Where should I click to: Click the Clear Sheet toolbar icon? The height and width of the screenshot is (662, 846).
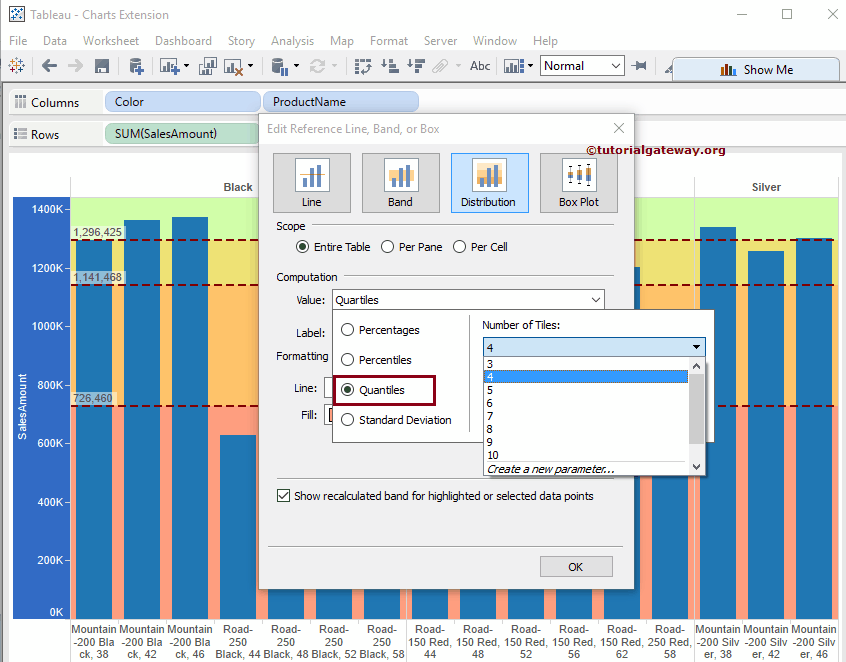[x=231, y=66]
